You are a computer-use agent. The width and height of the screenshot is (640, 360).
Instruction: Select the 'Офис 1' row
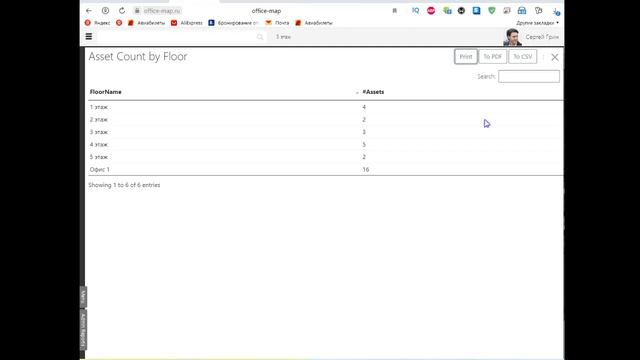(x=325, y=169)
